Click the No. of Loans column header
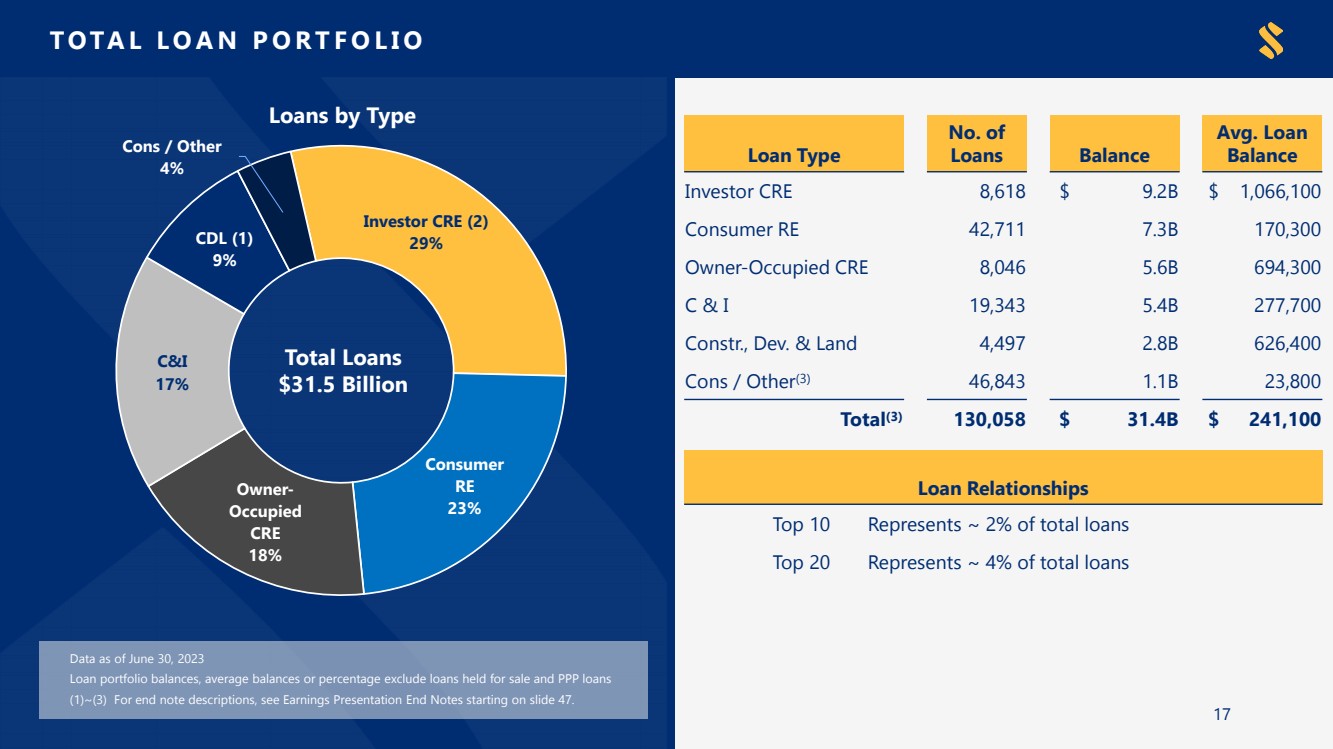 coord(976,144)
